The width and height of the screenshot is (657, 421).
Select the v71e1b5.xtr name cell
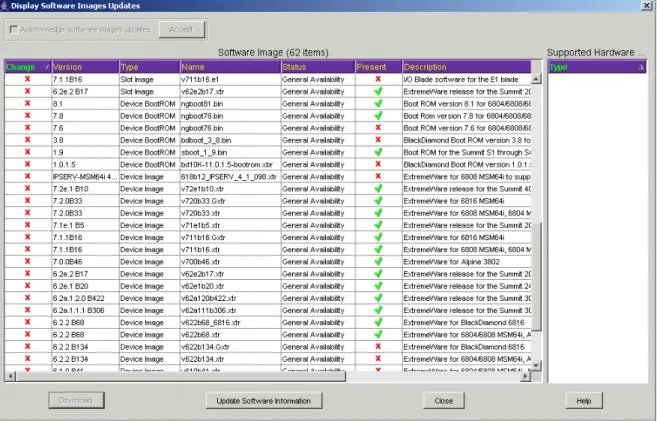(x=230, y=225)
